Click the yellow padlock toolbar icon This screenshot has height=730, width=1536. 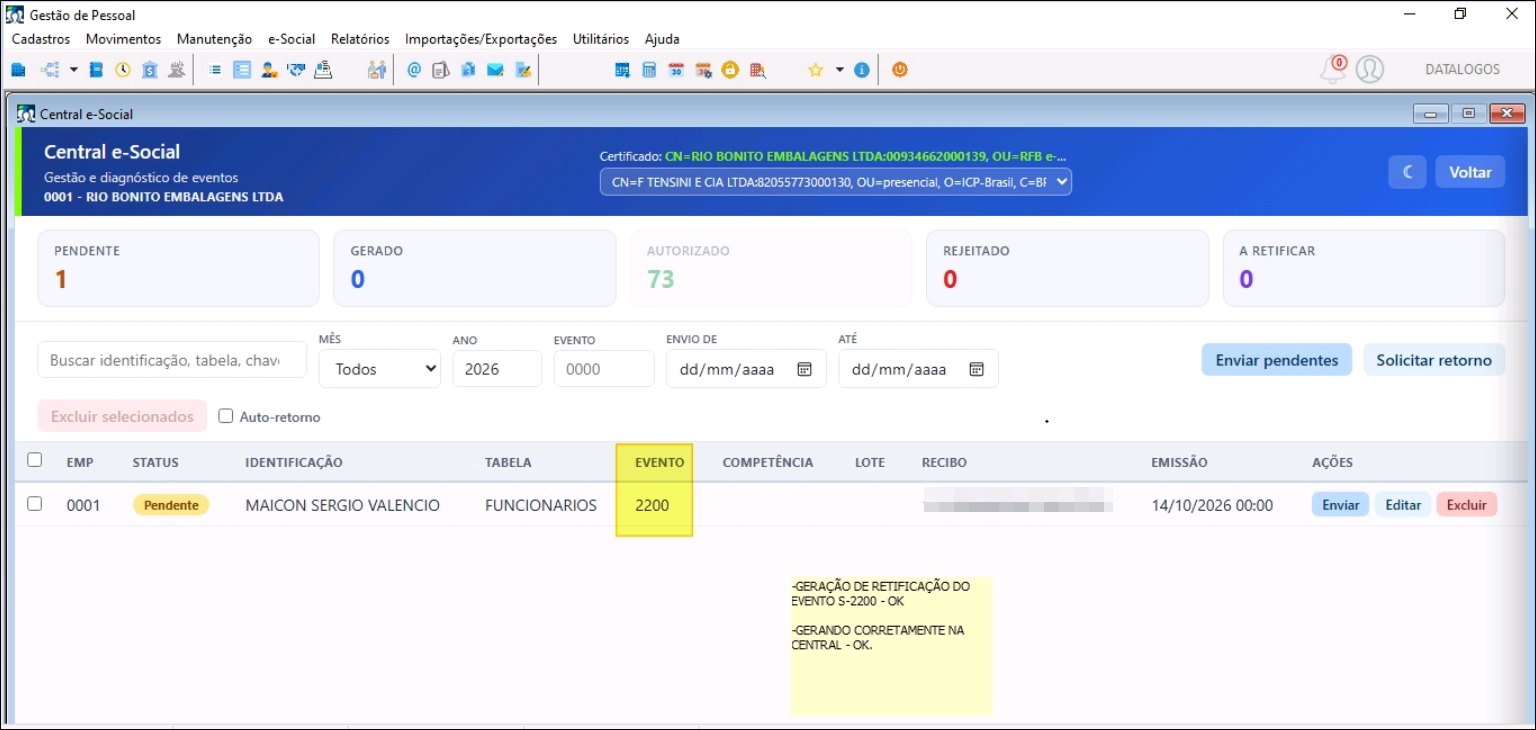click(730, 70)
